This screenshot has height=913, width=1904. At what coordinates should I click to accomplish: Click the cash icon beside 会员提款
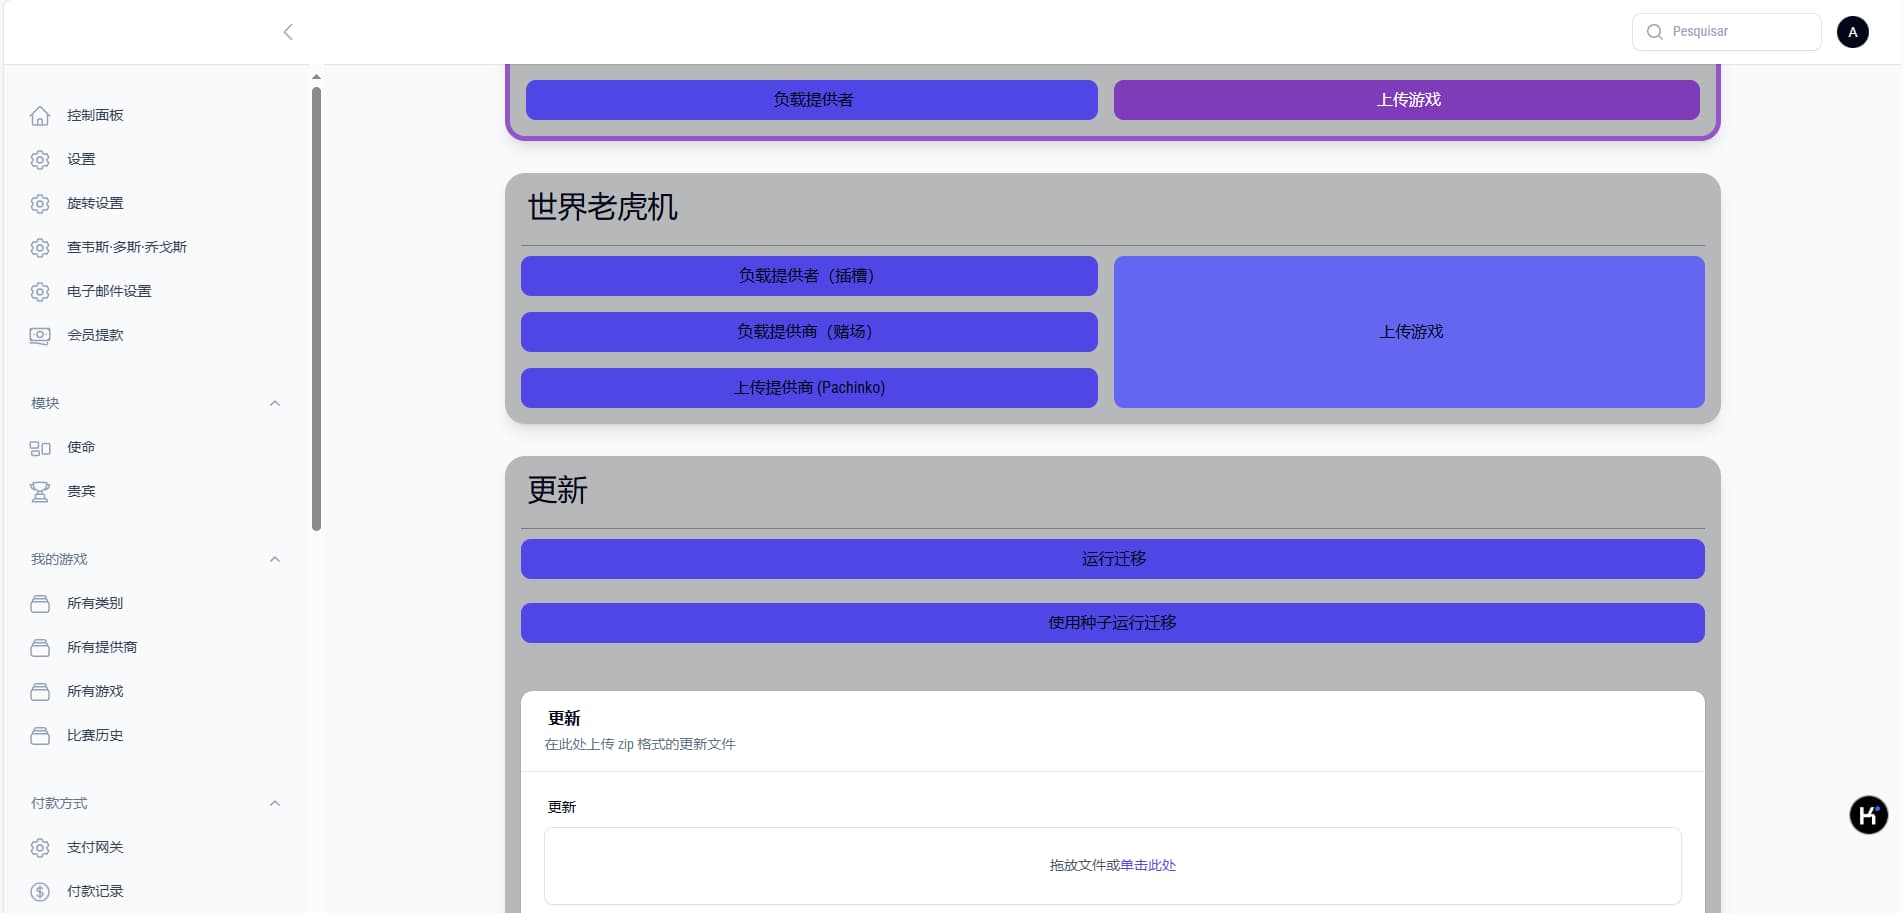40,336
